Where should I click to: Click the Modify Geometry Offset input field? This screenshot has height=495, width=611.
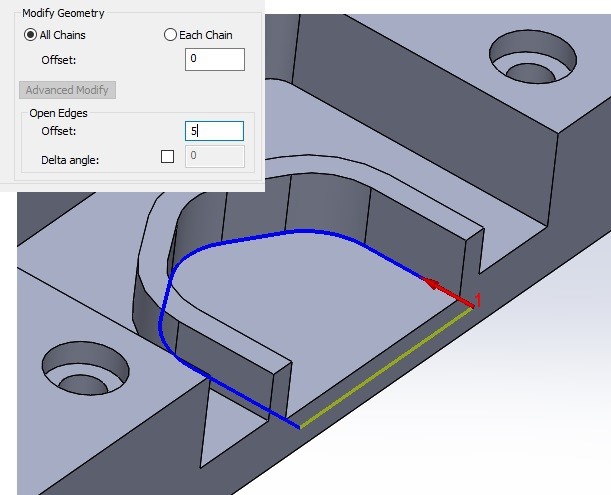[x=215, y=59]
